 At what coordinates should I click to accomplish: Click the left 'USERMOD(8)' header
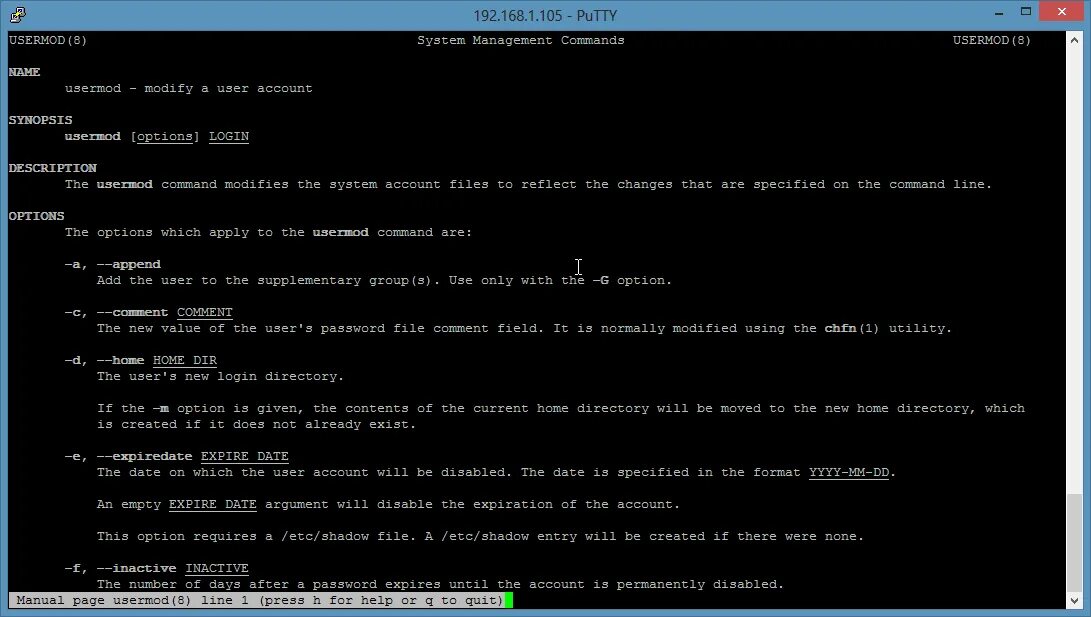click(48, 40)
